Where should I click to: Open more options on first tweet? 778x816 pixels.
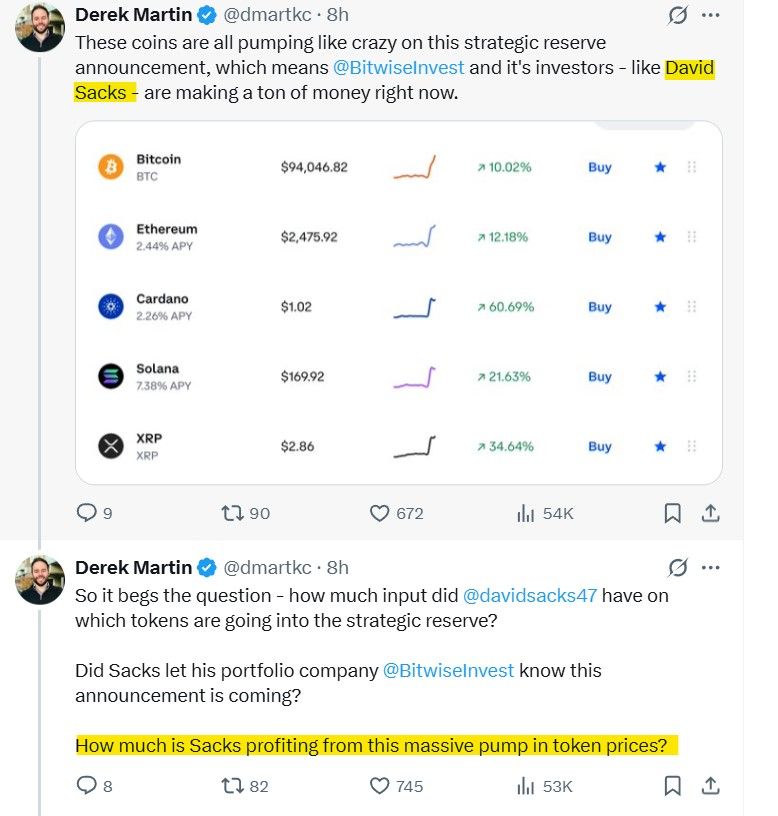710,16
